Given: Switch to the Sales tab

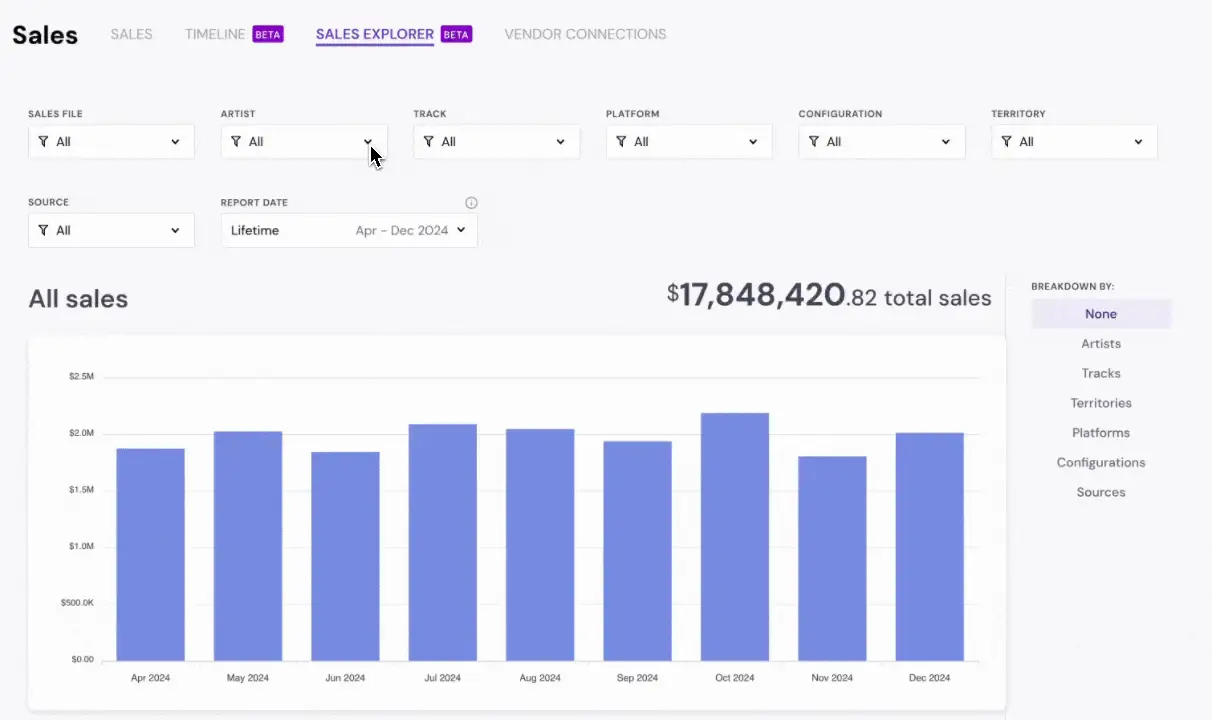Looking at the screenshot, I should [131, 34].
